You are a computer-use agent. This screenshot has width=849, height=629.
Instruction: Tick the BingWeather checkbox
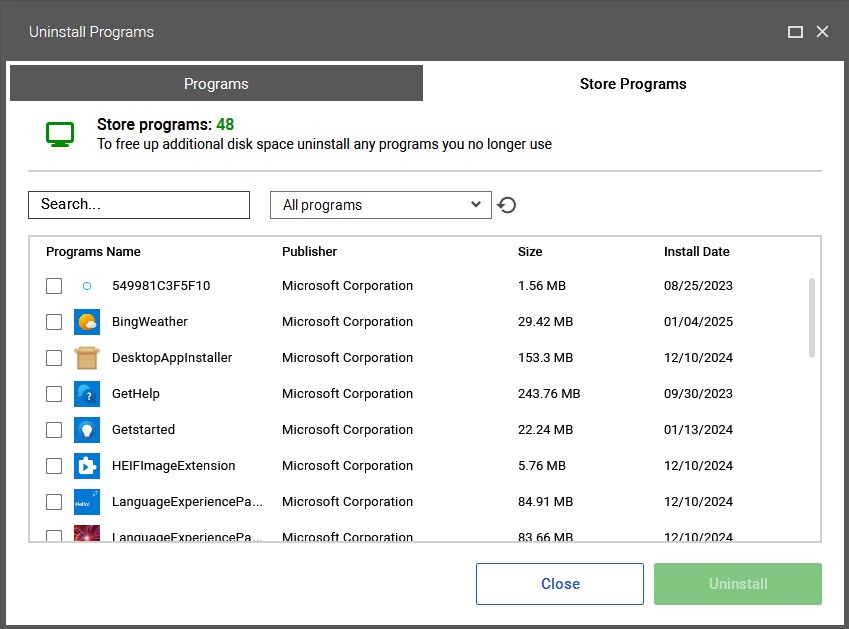coord(54,322)
